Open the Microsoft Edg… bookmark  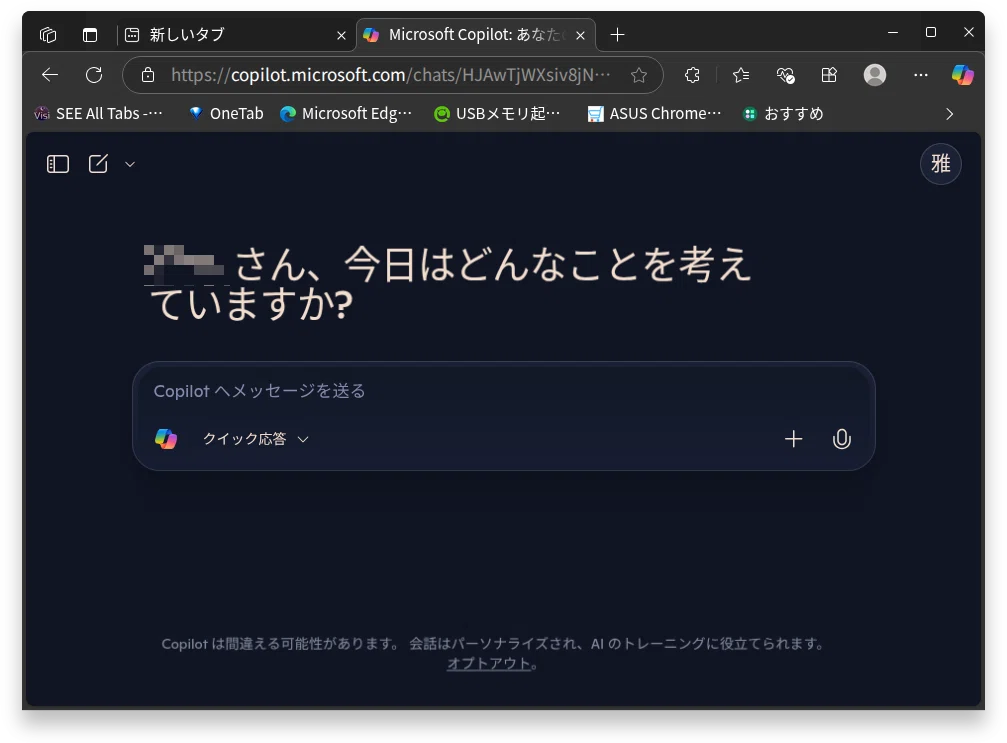click(x=346, y=114)
